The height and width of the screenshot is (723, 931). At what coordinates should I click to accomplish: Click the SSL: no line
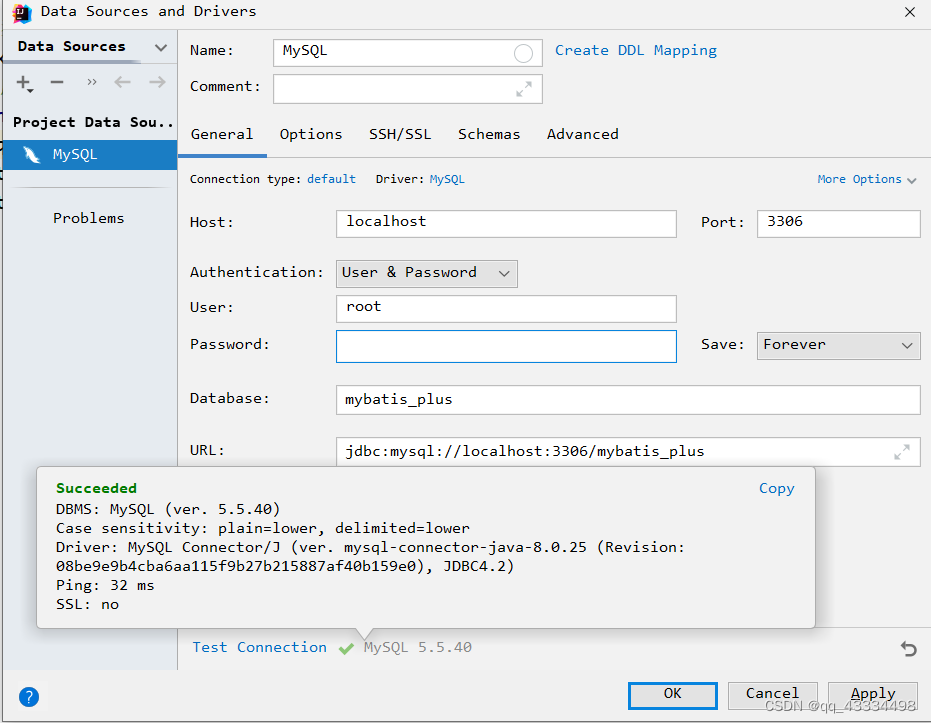tap(87, 605)
